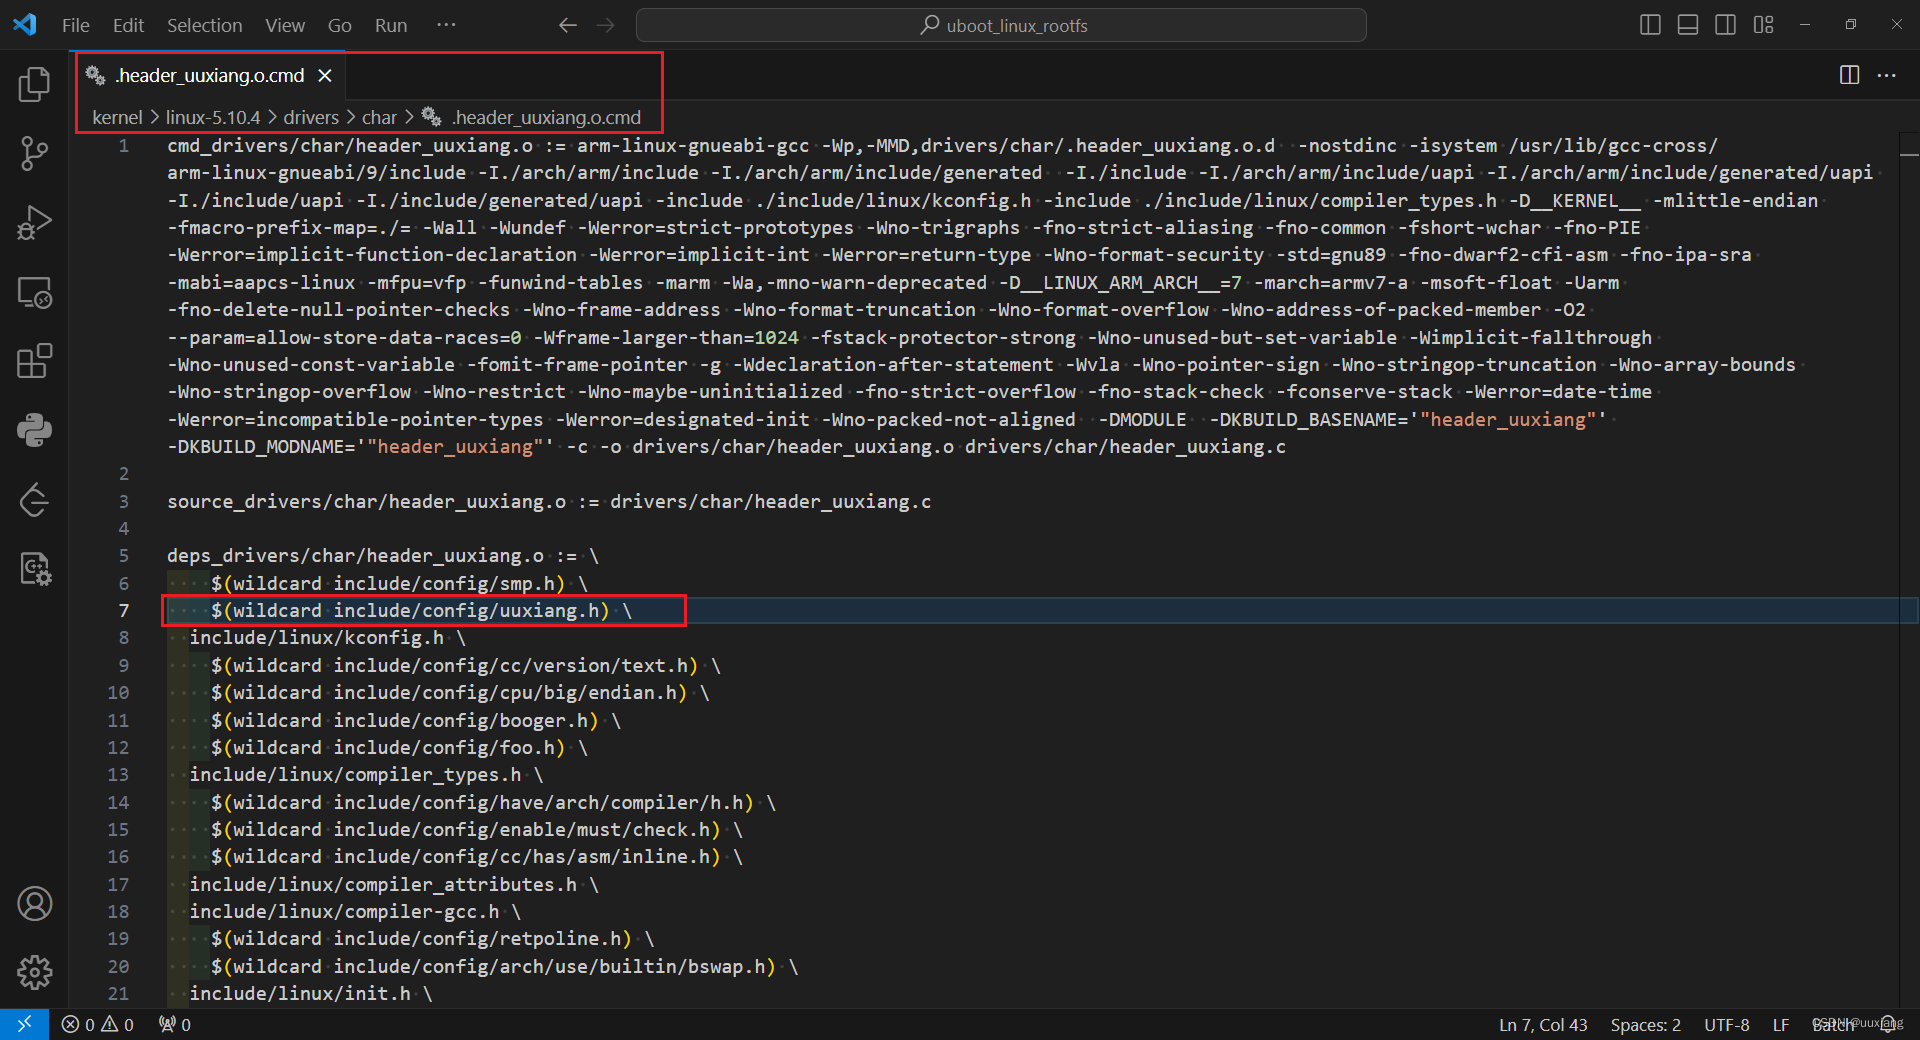
Task: Click the include/config/booger.h line
Action: tap(416, 720)
